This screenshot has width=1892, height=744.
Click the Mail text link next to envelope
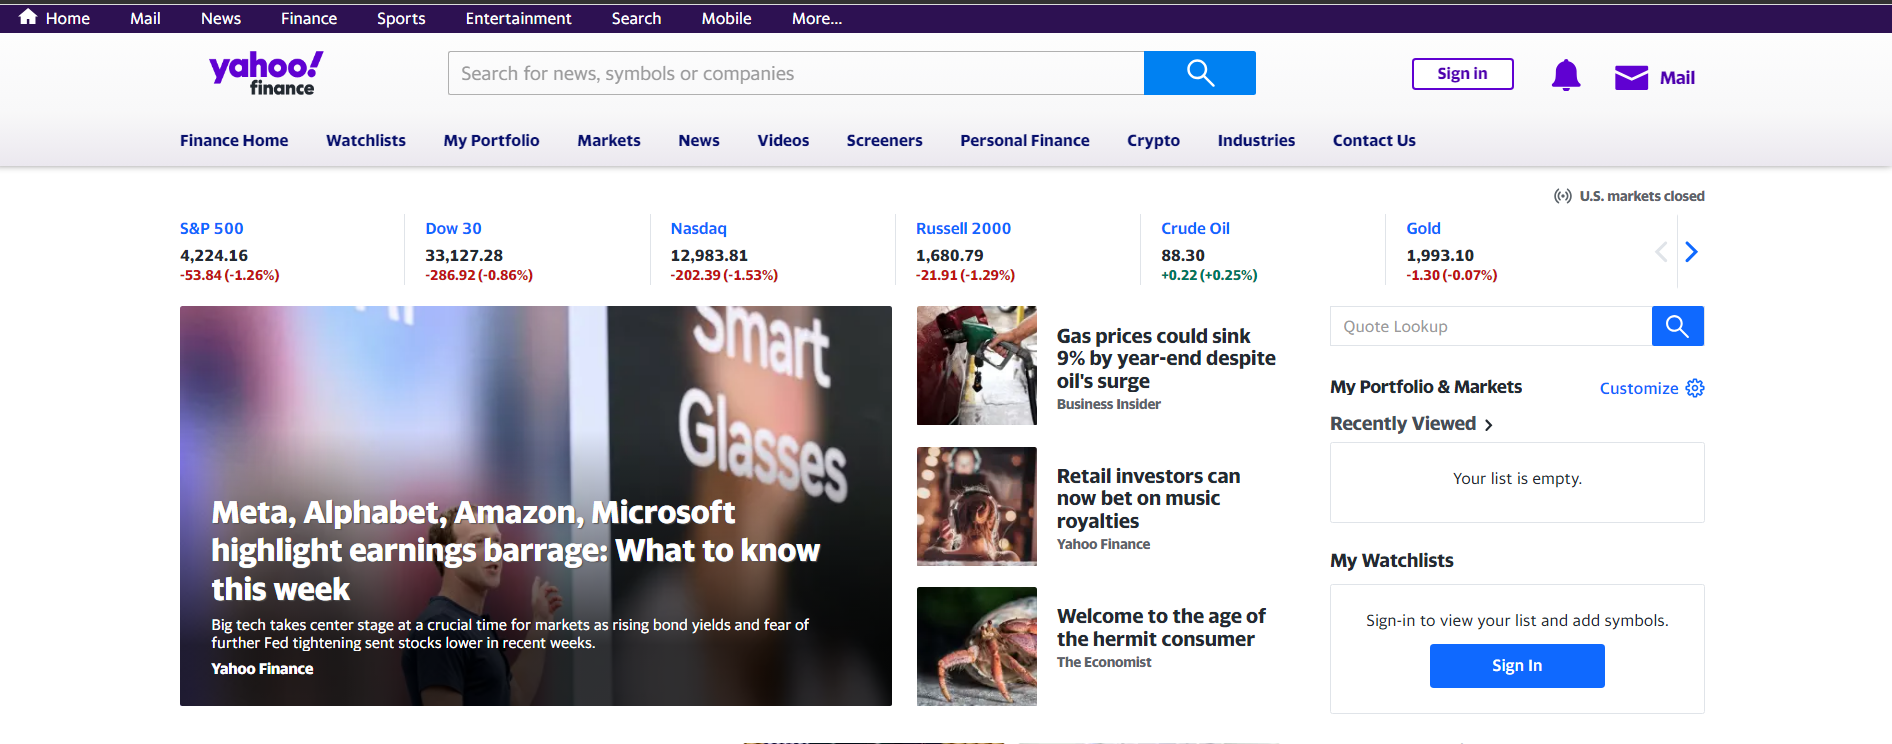(x=1677, y=77)
